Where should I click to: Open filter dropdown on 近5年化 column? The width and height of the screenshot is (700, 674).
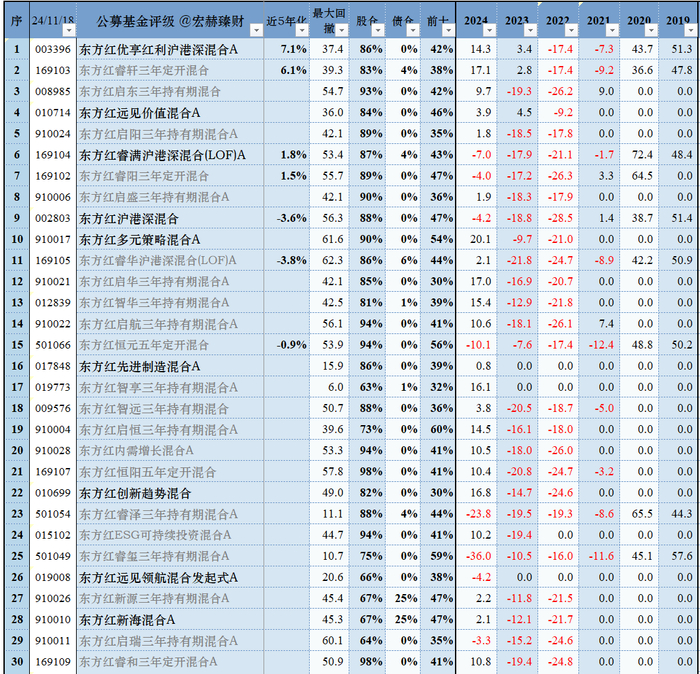coord(302,30)
